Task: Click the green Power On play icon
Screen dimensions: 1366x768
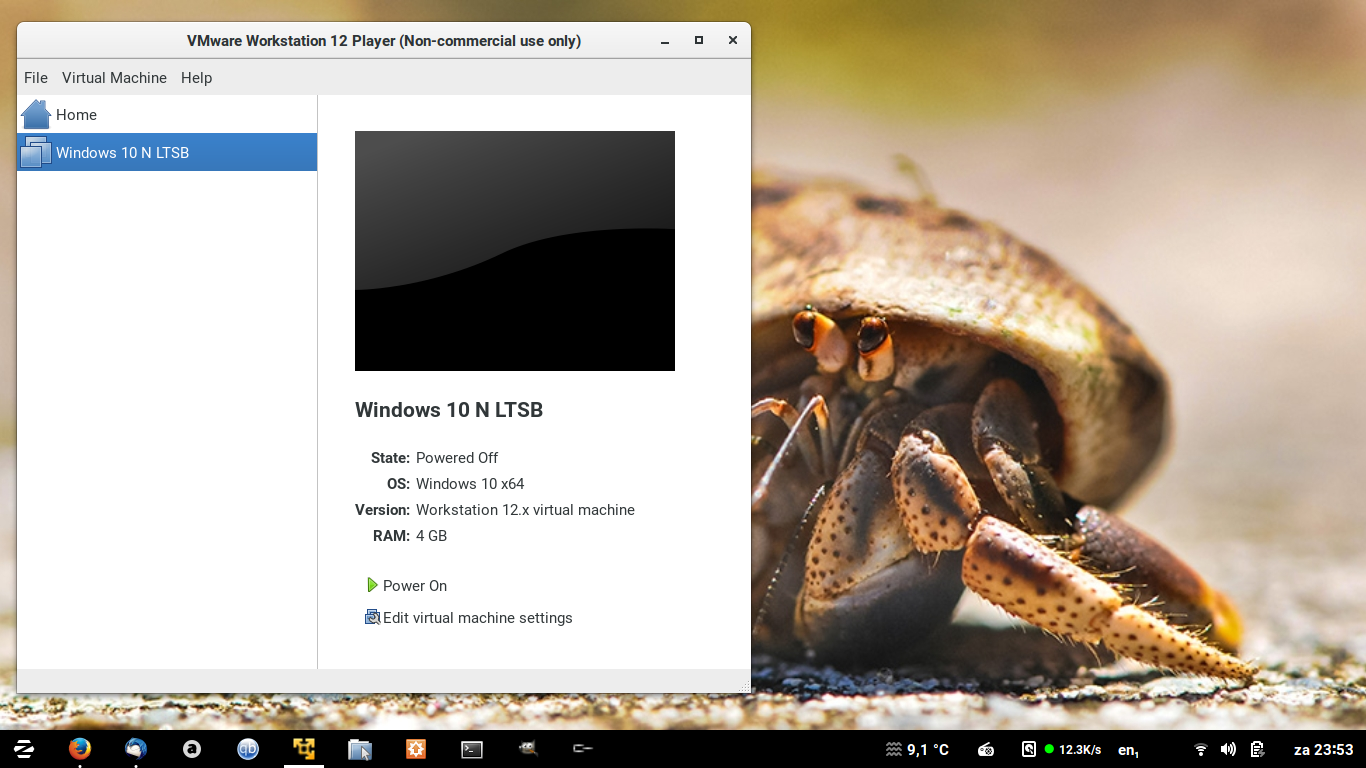Action: (372, 585)
